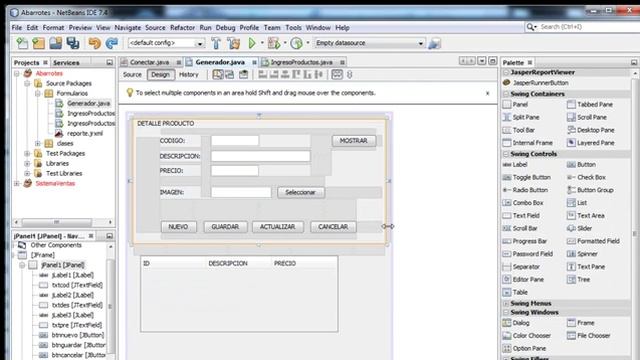Toggle Change Vertical Resizability button
The image size is (640, 360).
pos(349,75)
